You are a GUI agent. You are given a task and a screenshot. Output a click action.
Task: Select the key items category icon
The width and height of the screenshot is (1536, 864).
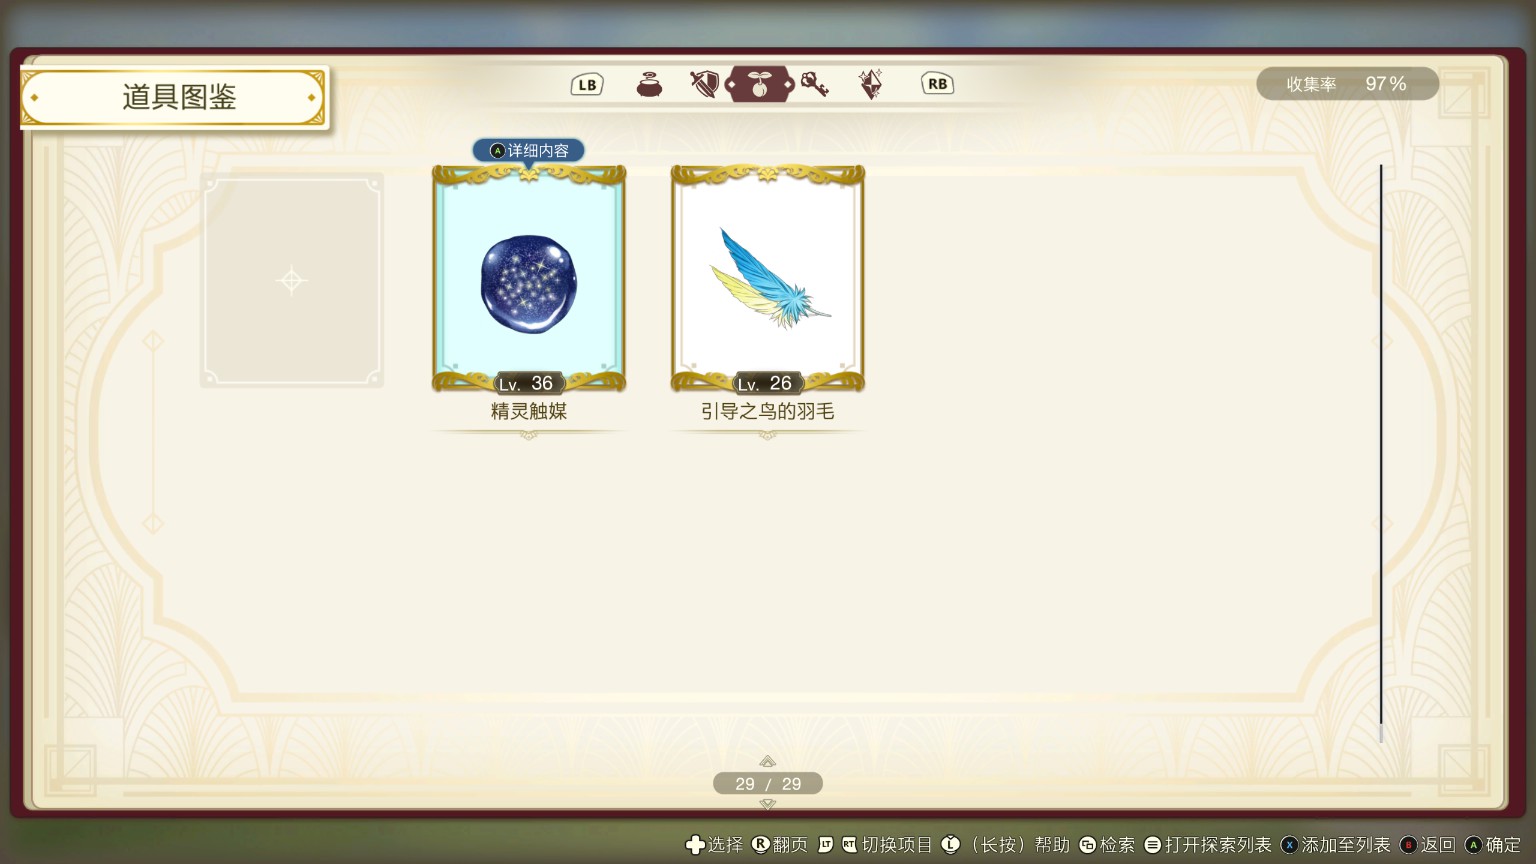tap(815, 85)
